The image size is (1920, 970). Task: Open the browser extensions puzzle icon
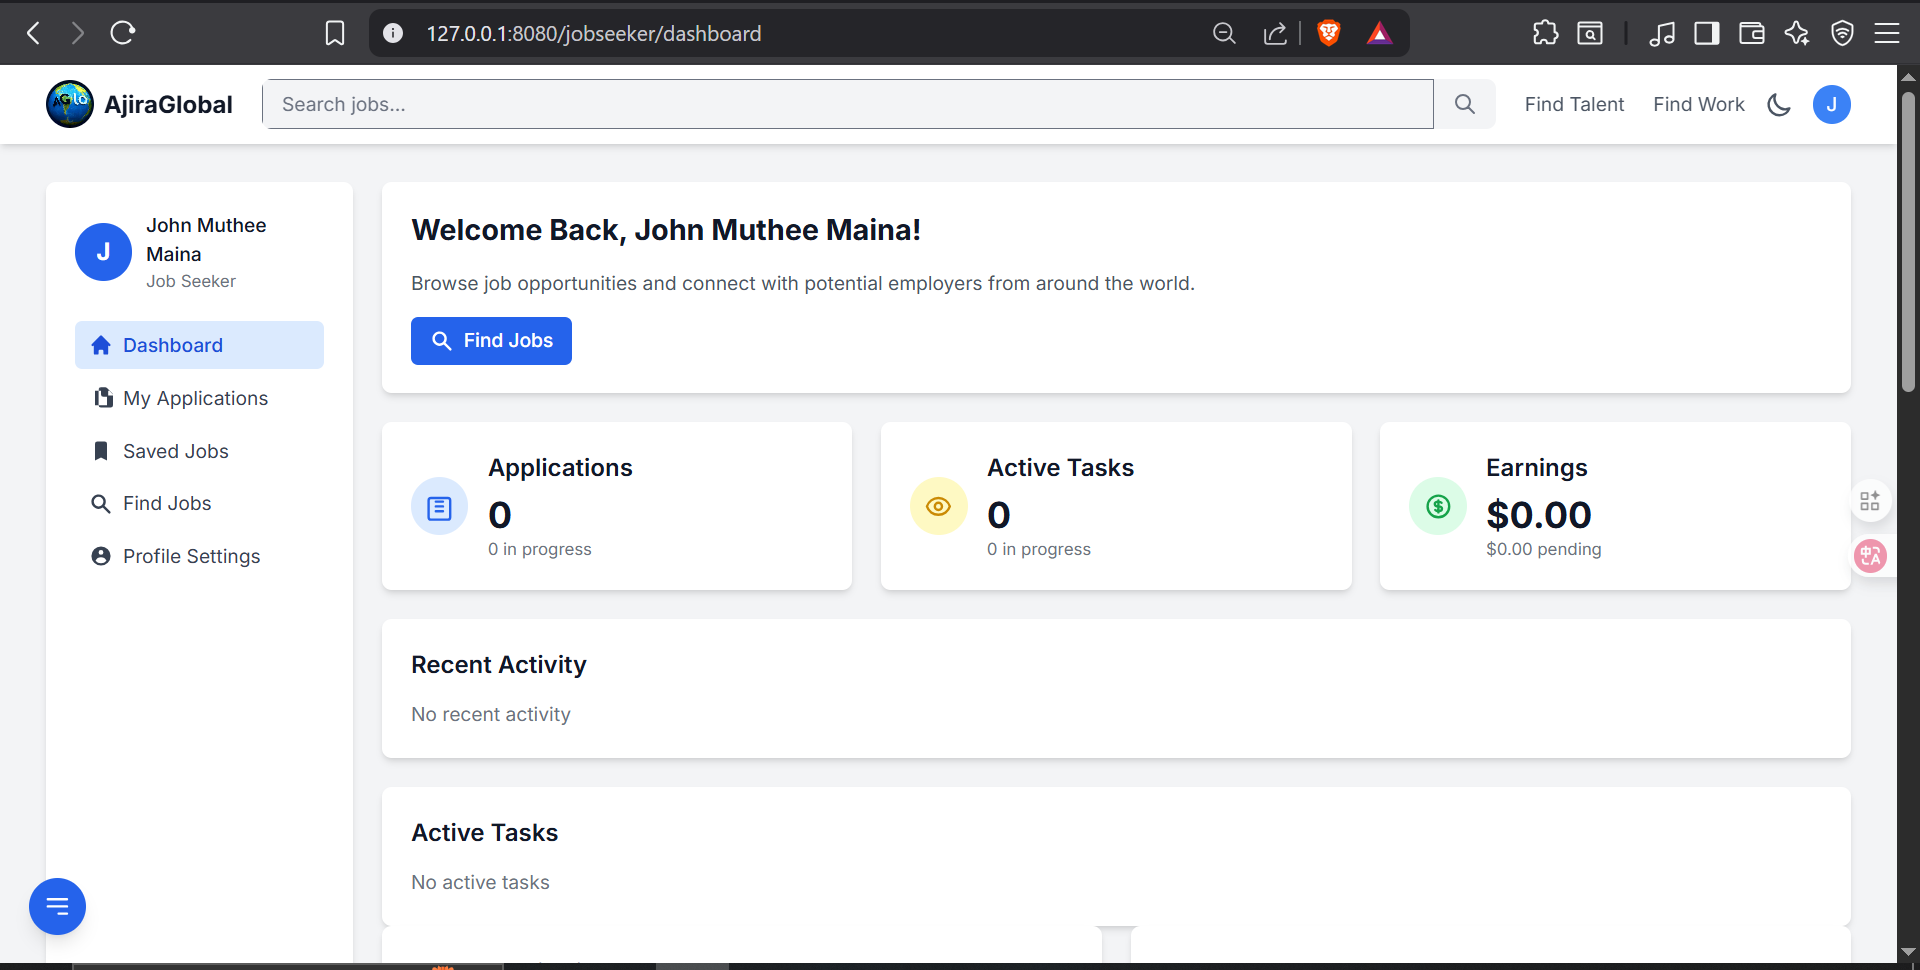pyautogui.click(x=1545, y=33)
